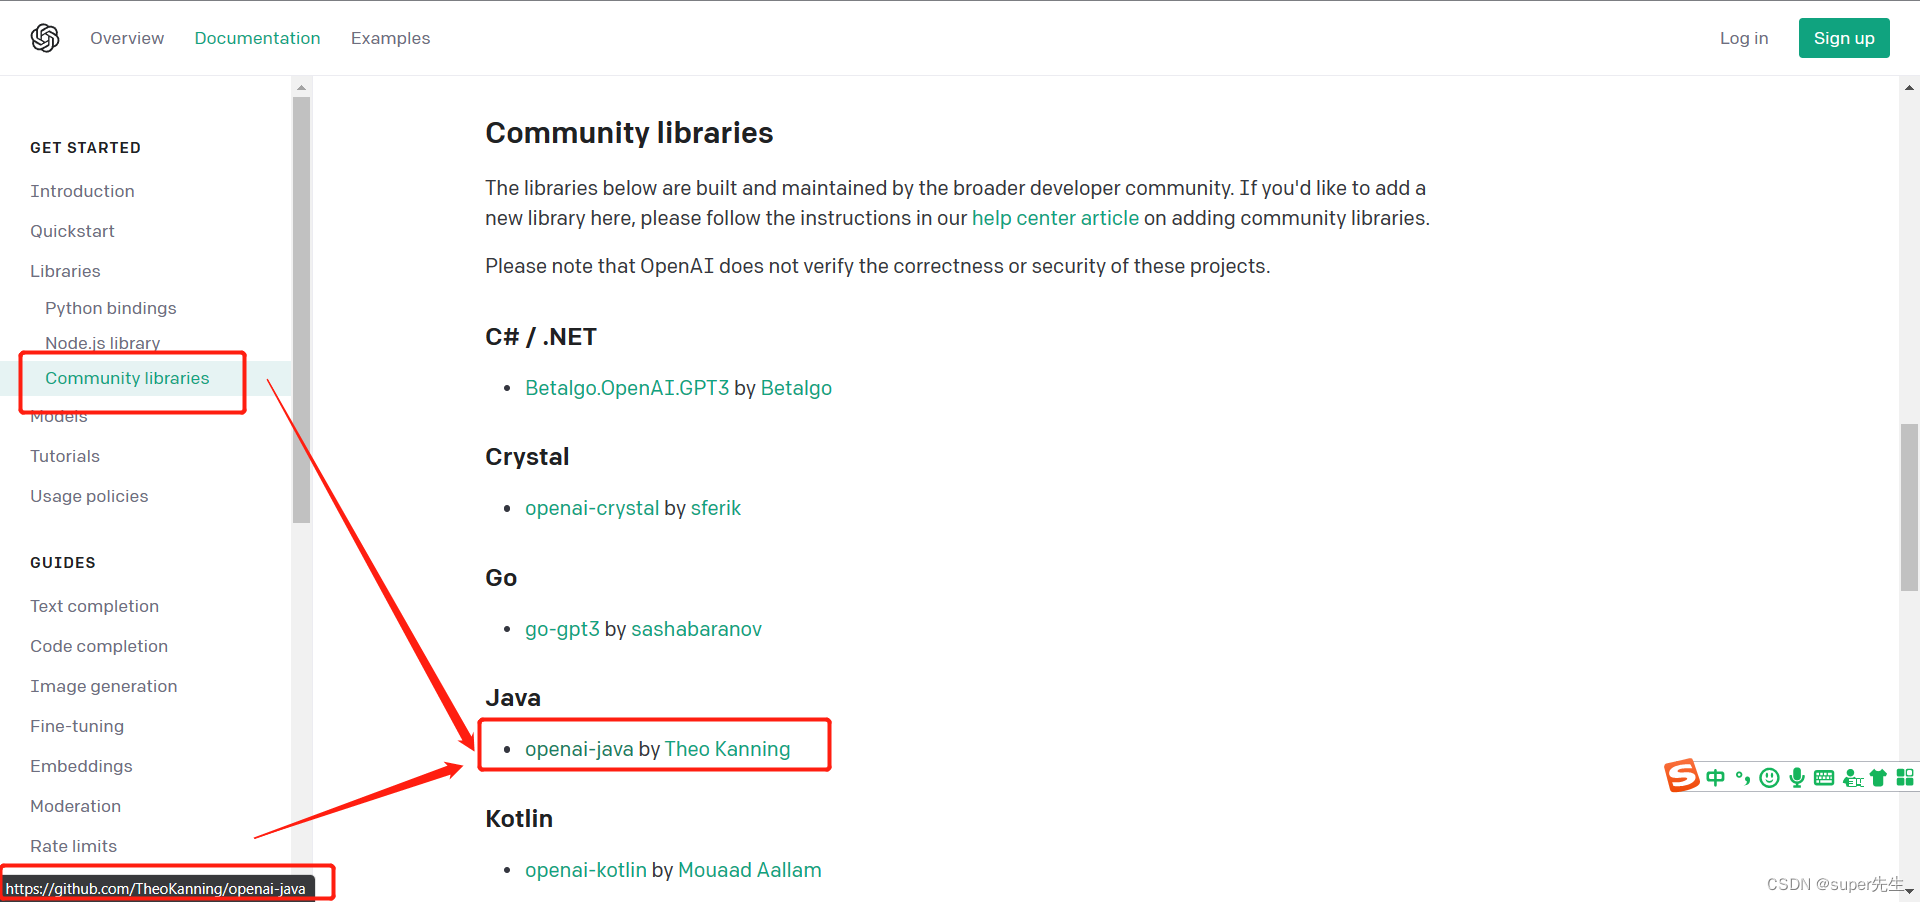Open Sogou emoji smiley panel

pos(1770,778)
